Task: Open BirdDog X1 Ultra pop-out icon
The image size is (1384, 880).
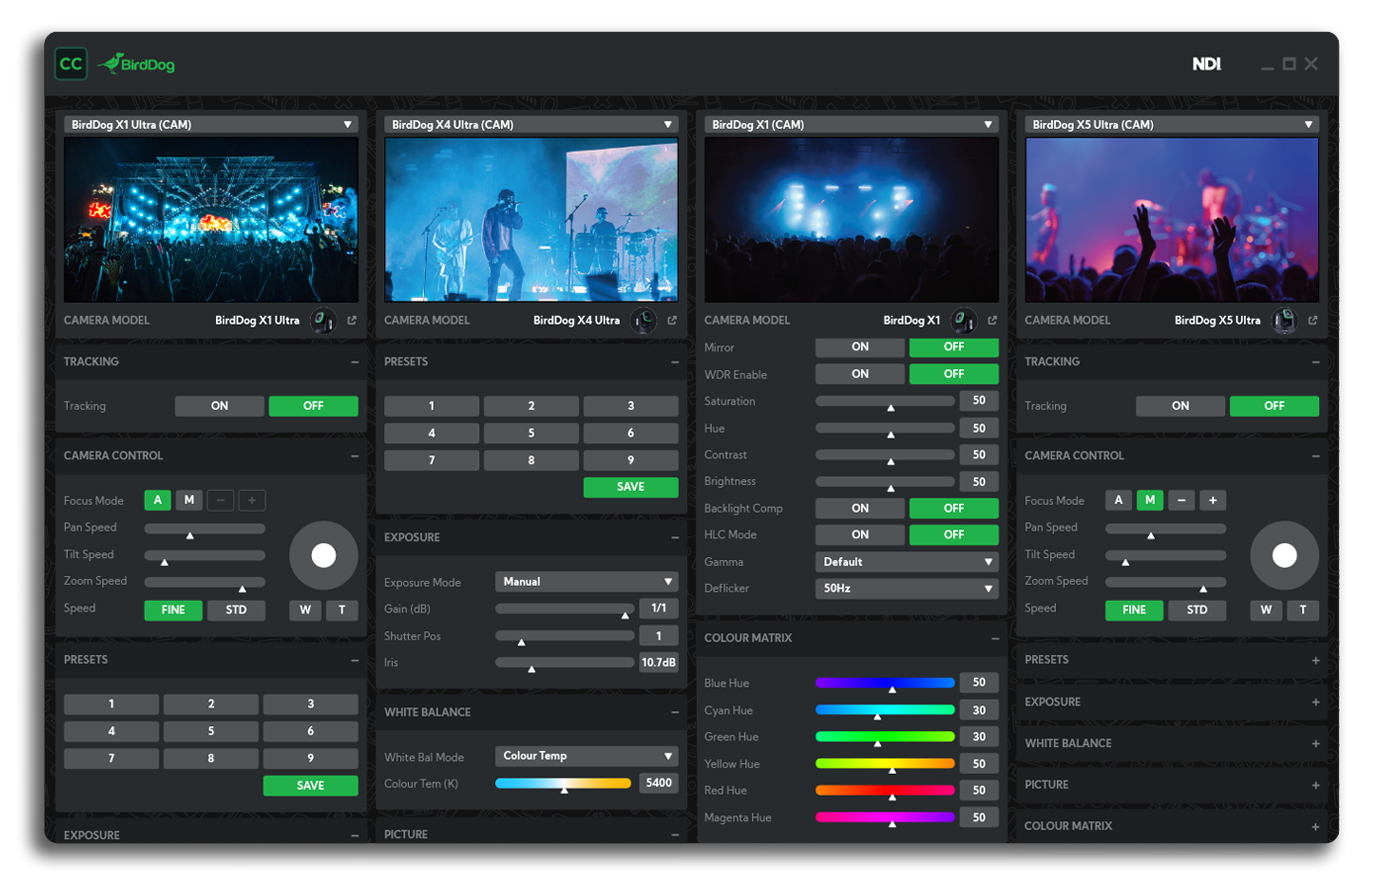Action: (x=352, y=321)
